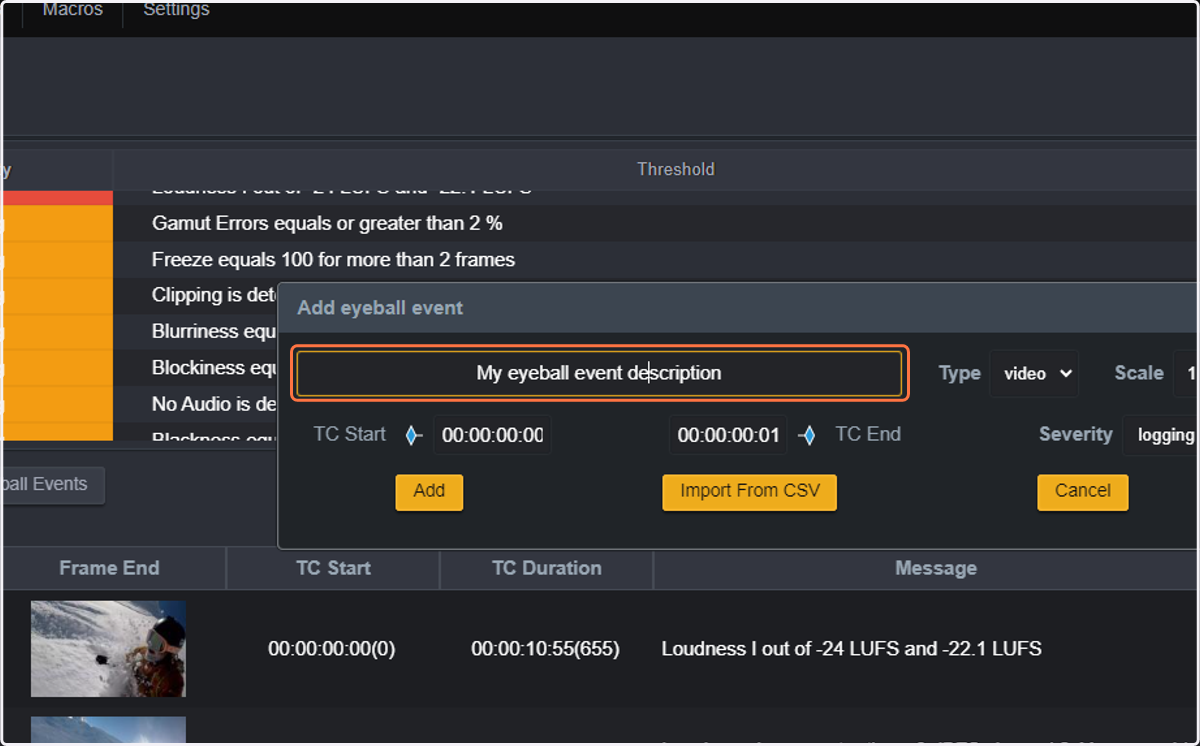Open the Severity dropdown set to logging
Image resolution: width=1200 pixels, height=746 pixels.
tap(1162, 435)
